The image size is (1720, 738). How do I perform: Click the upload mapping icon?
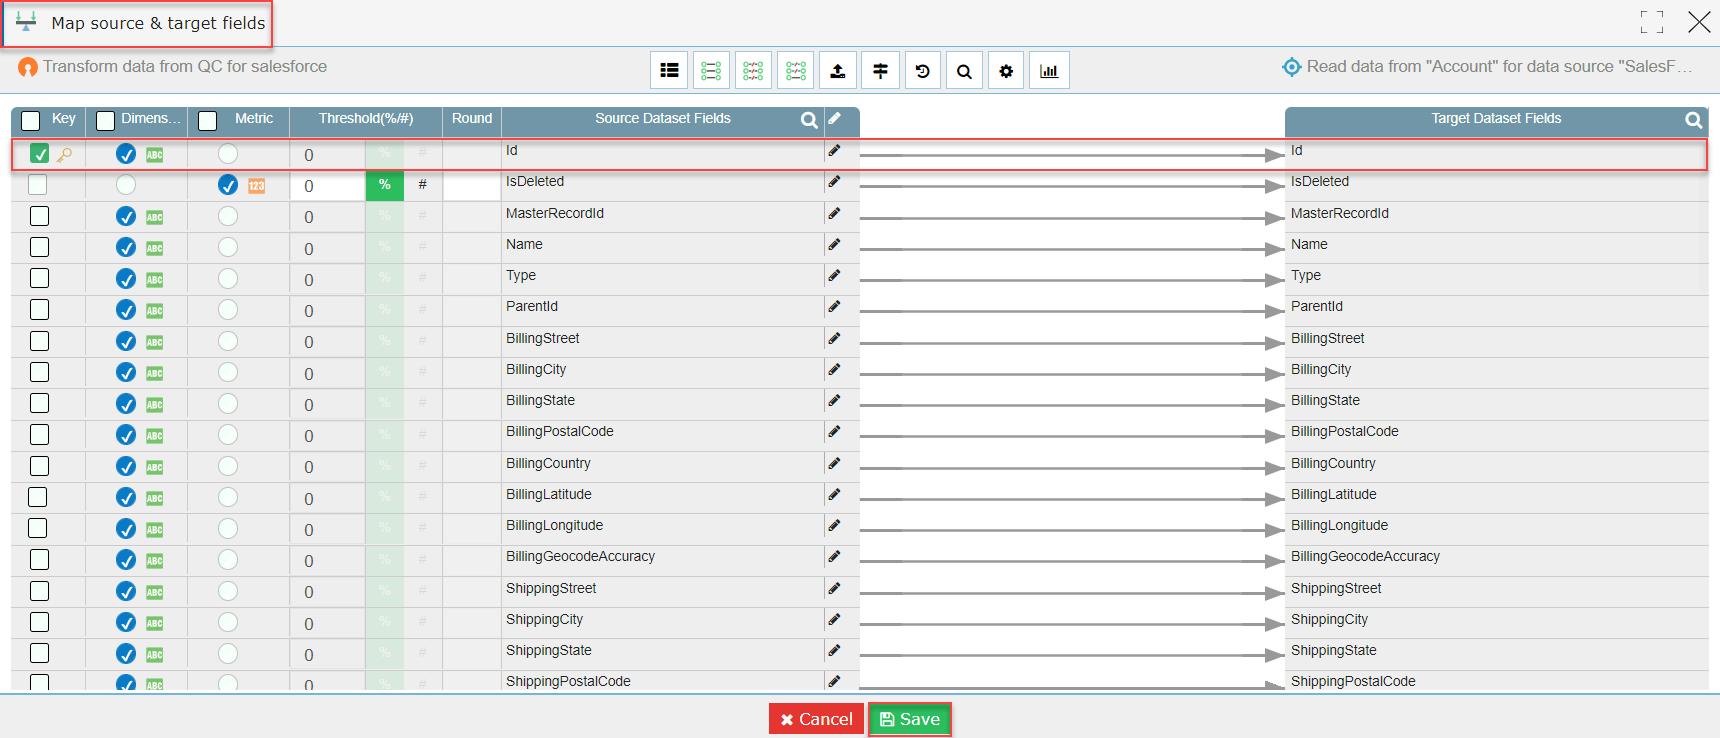(838, 71)
